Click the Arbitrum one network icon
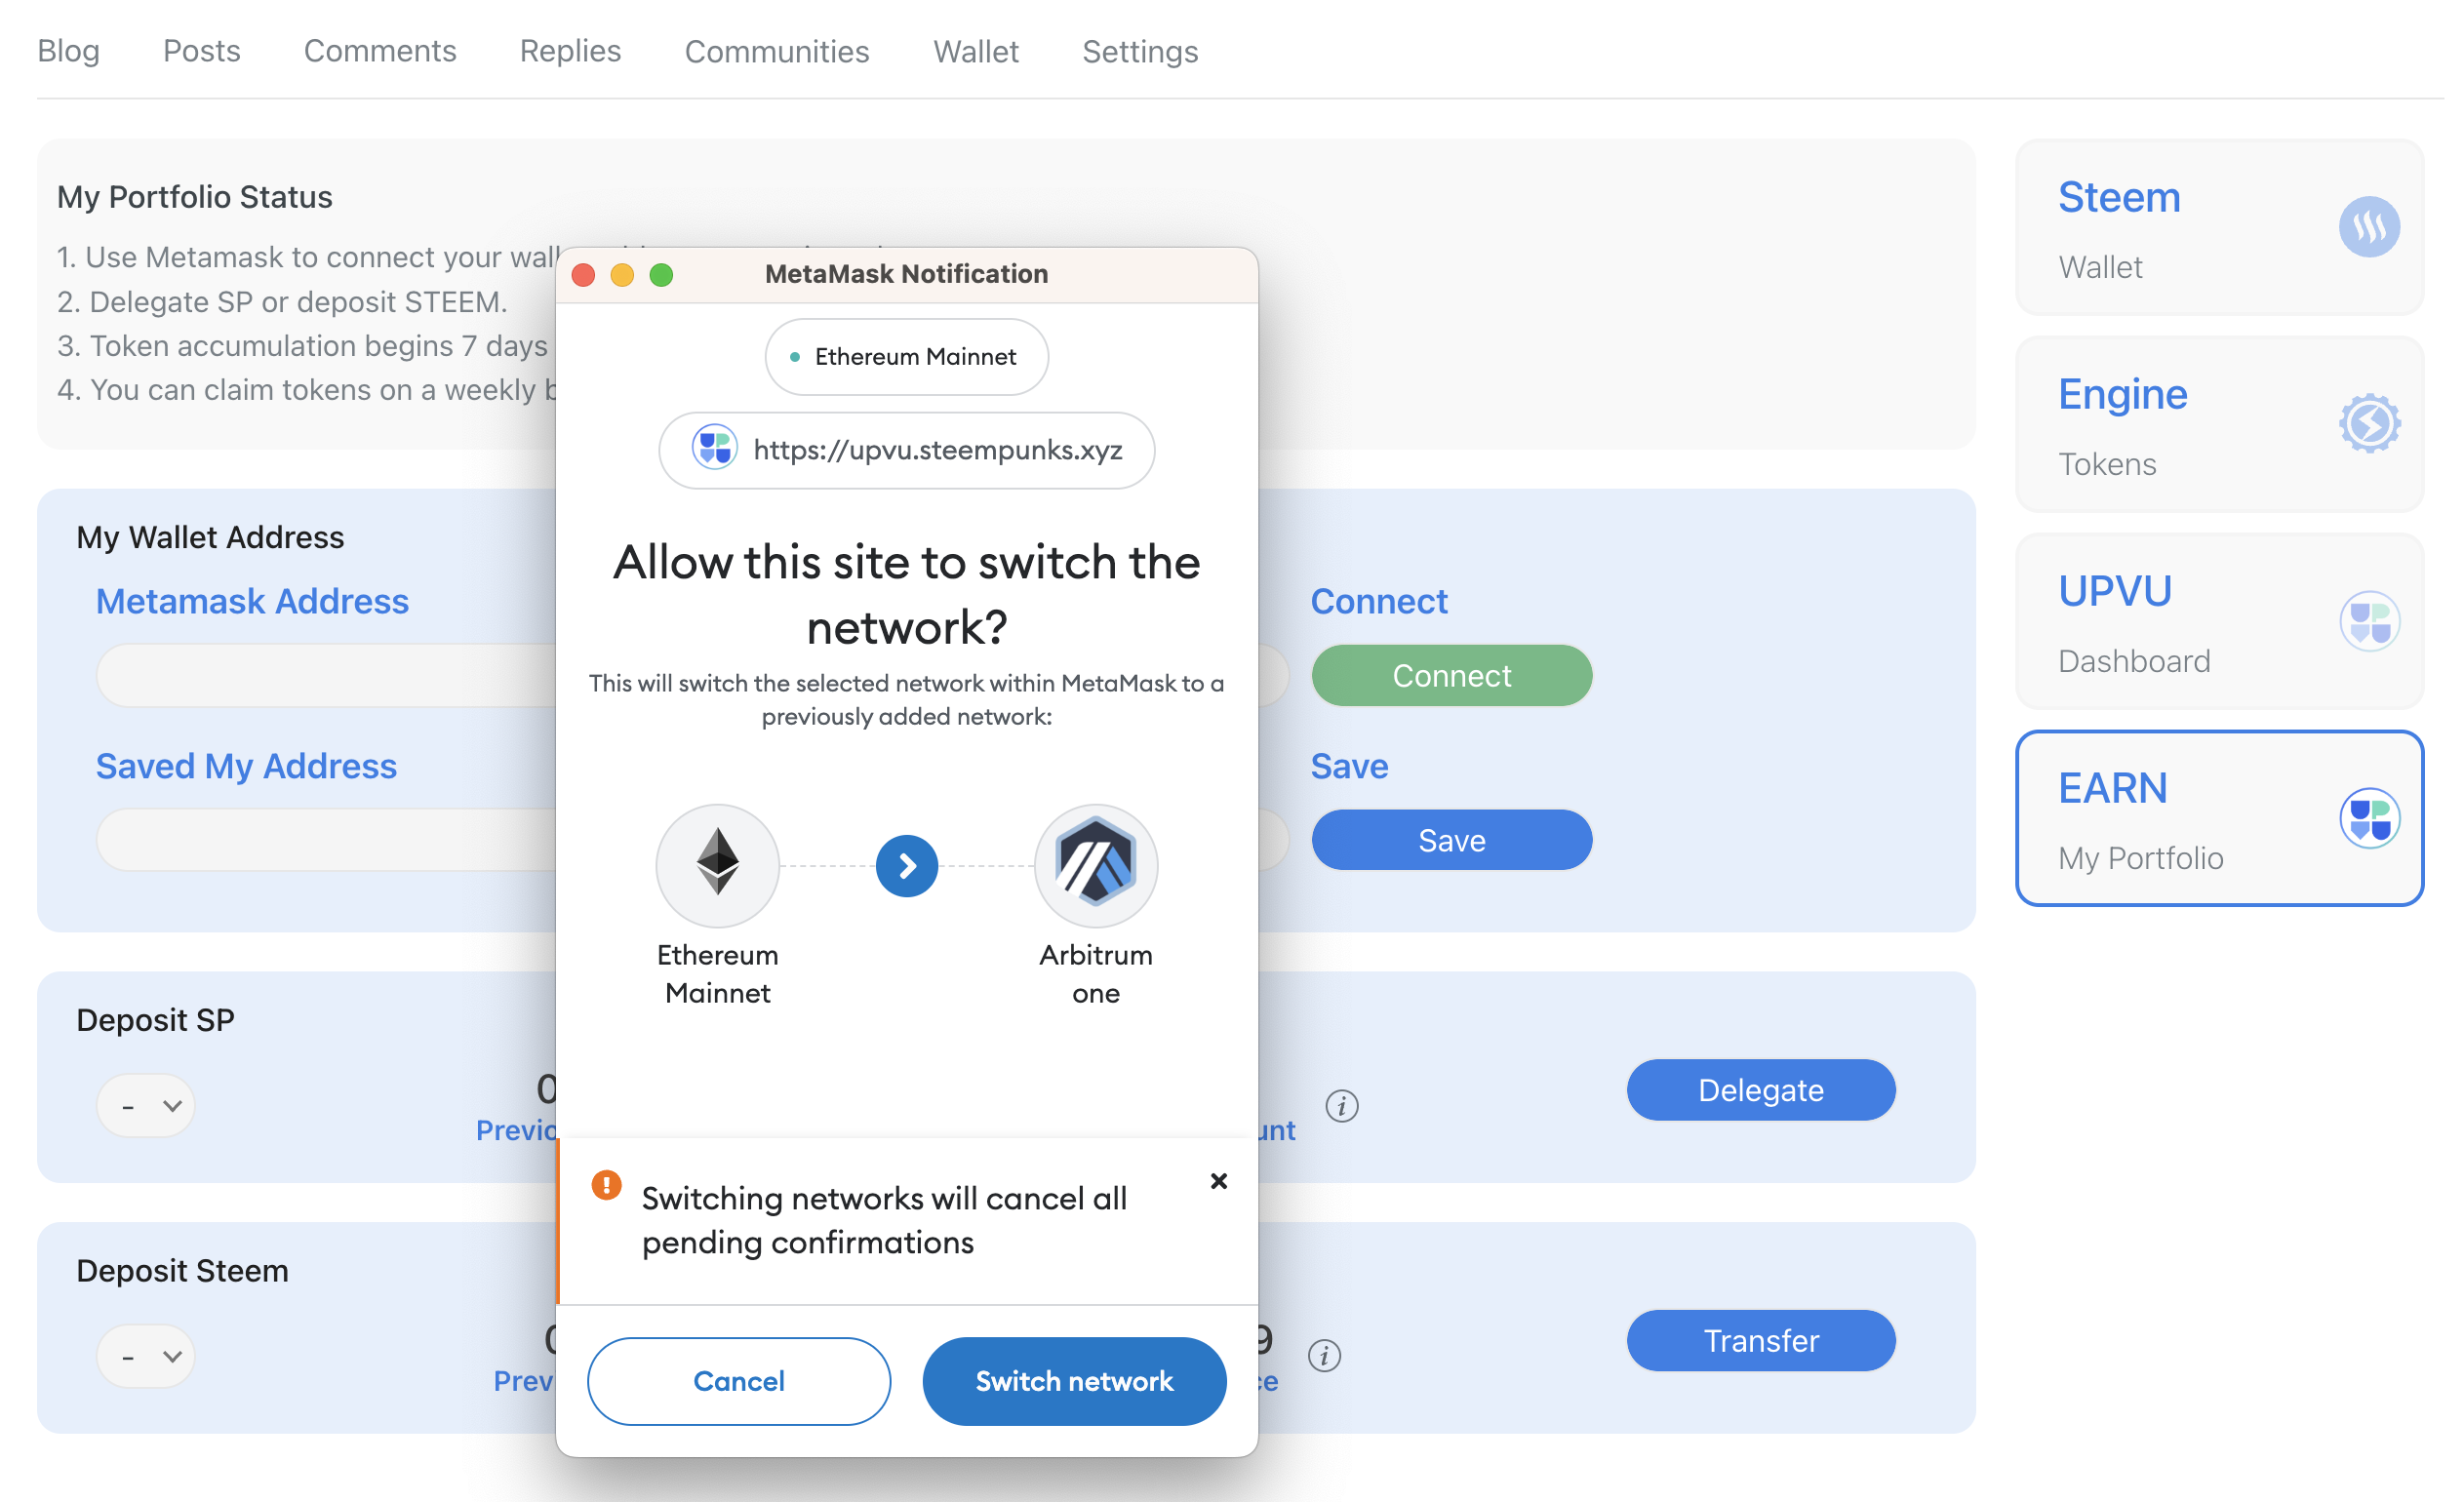The image size is (2464, 1502). click(x=1096, y=865)
